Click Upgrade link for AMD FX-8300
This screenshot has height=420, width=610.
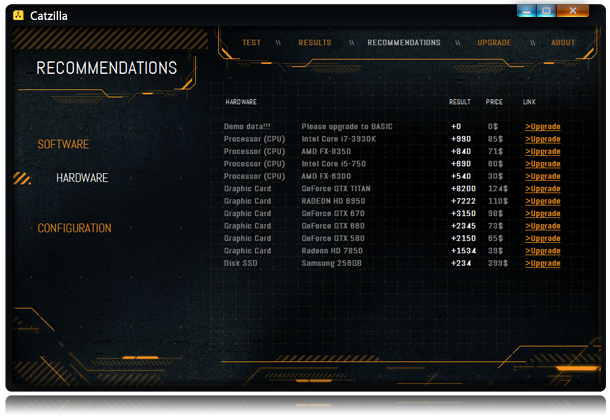pos(543,176)
